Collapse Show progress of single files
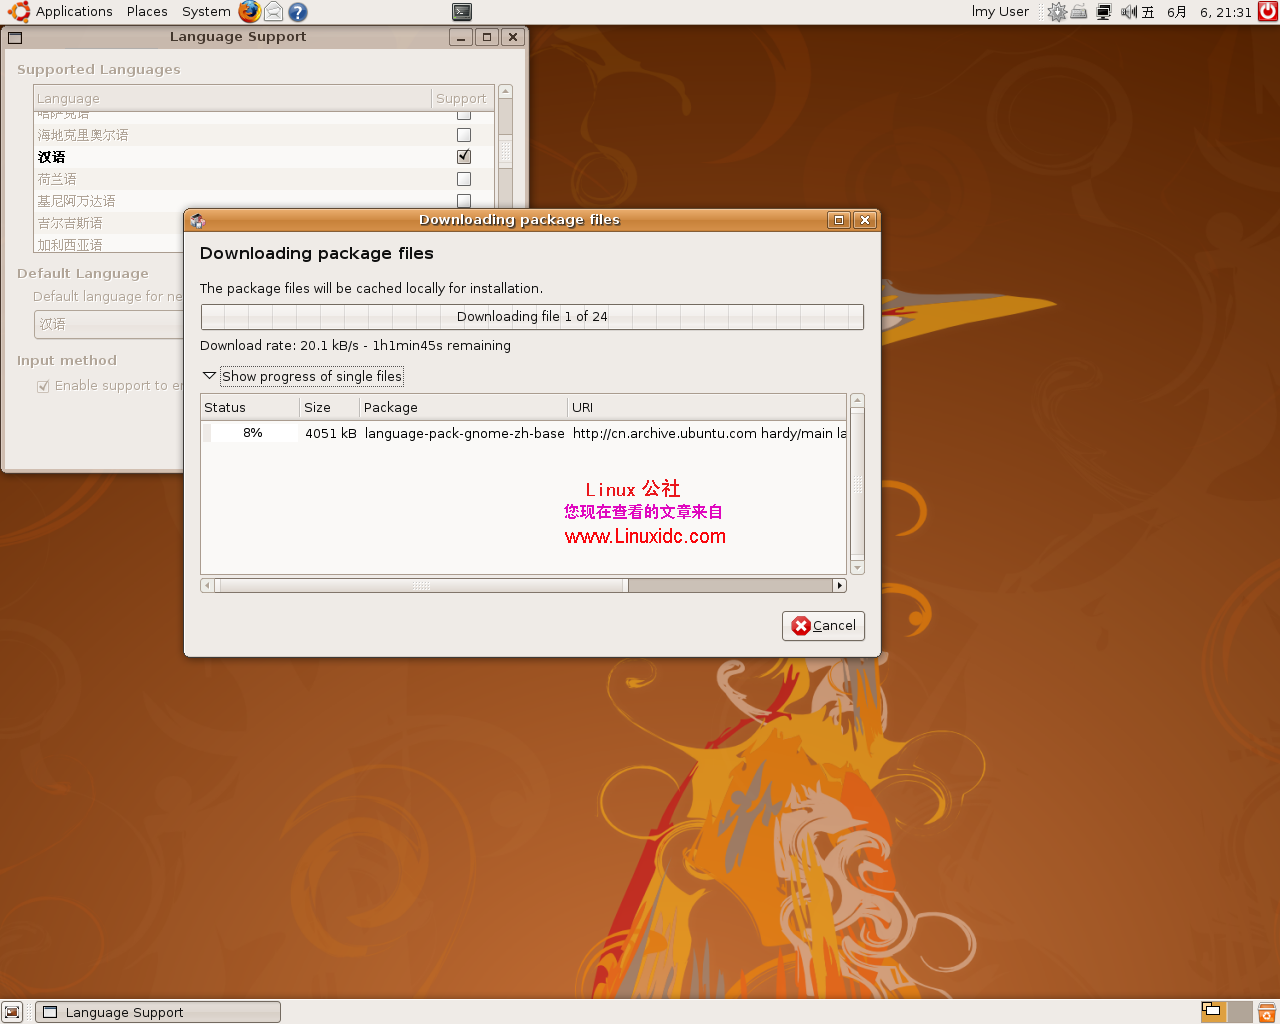Viewport: 1280px width, 1024px height. 209,376
